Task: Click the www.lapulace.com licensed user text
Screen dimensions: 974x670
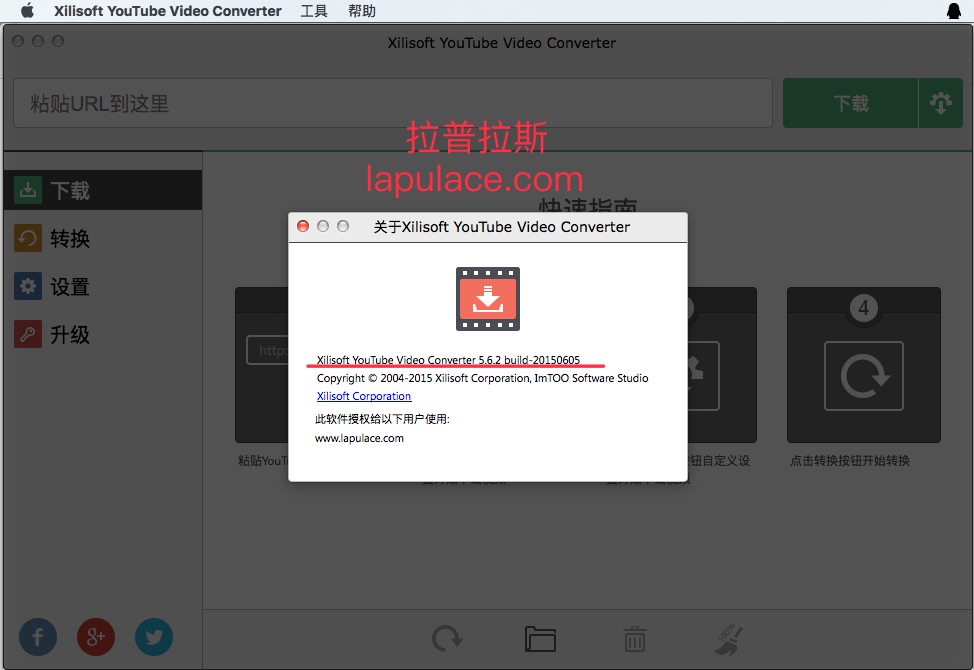Action: click(x=359, y=438)
